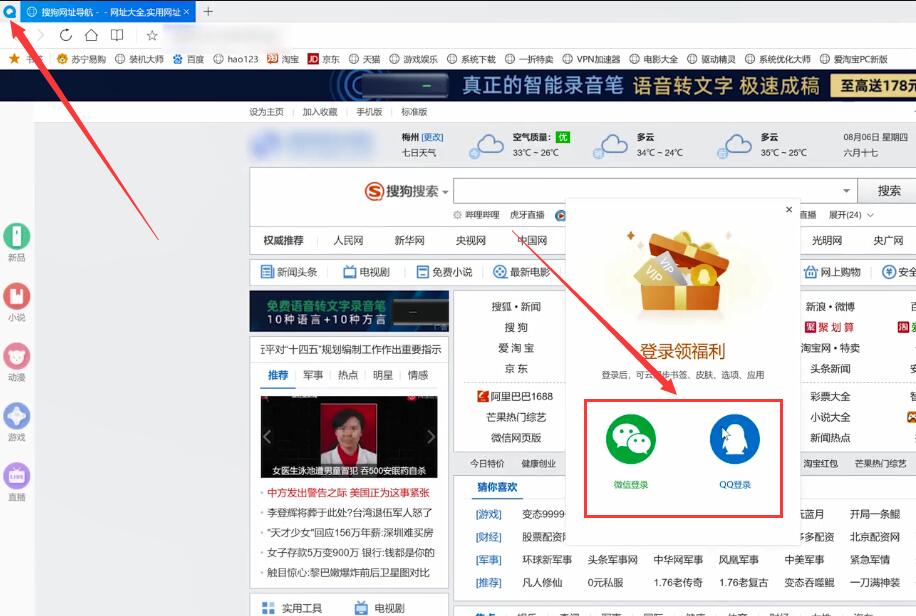Viewport: 916px width, 616px height.
Task: Click the 京东 bookmark icon
Action: [312, 58]
